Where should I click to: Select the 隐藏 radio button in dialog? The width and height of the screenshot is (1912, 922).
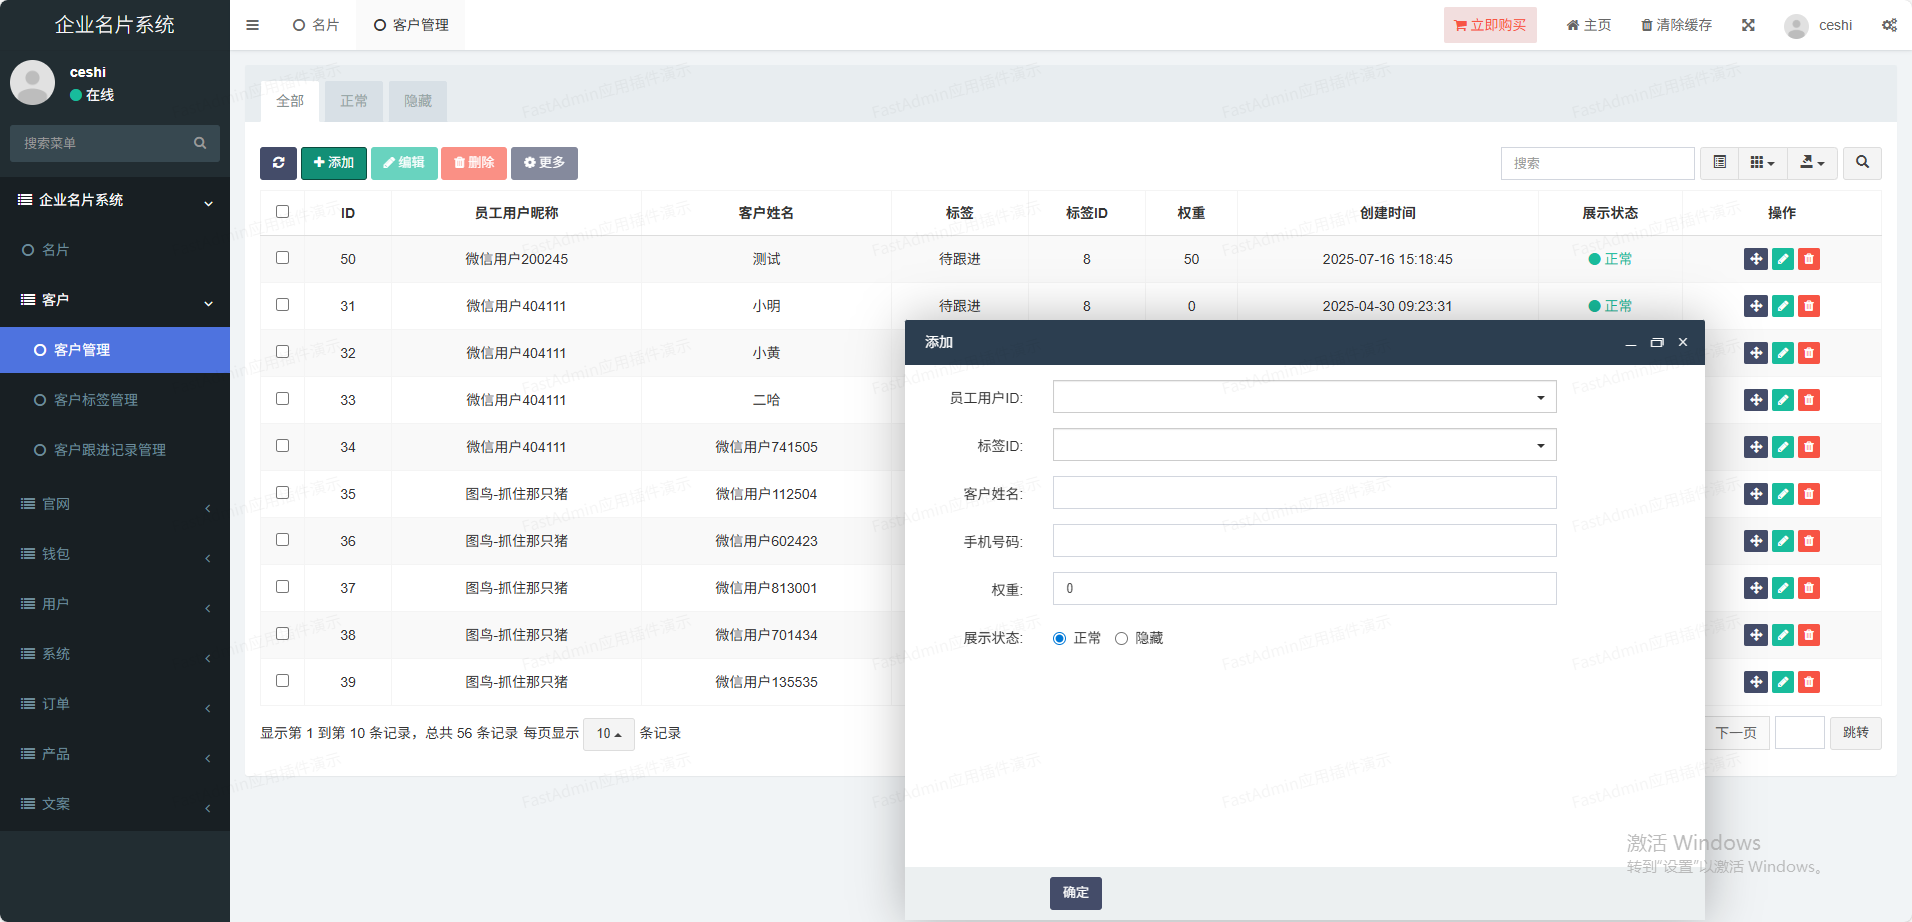coord(1121,639)
